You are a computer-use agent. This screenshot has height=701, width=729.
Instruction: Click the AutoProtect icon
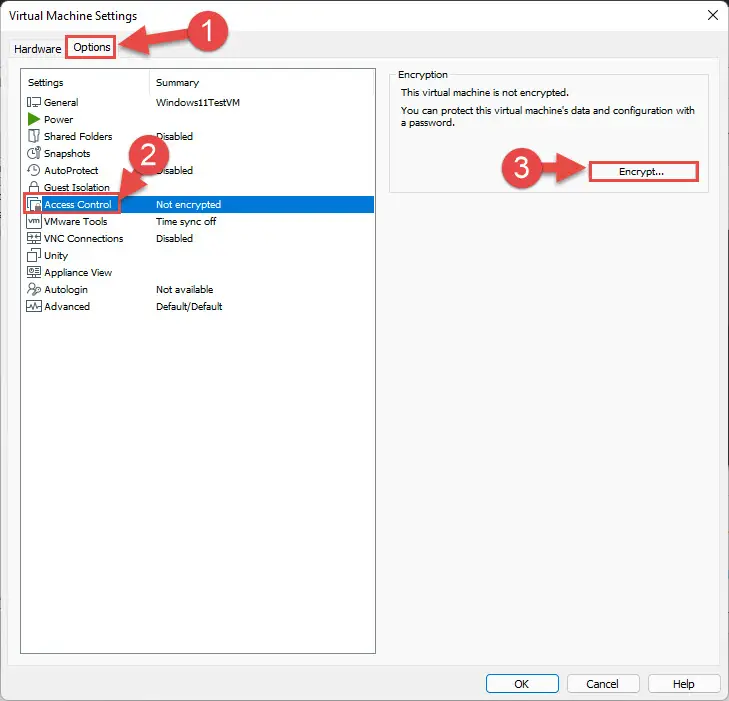coord(33,170)
